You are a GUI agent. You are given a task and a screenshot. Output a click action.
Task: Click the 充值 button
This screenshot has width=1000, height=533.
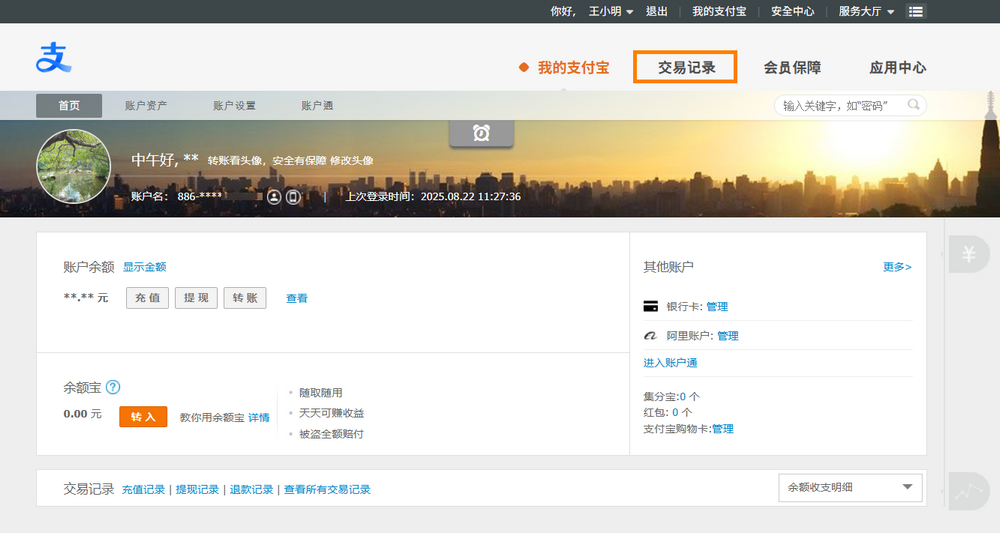click(147, 298)
